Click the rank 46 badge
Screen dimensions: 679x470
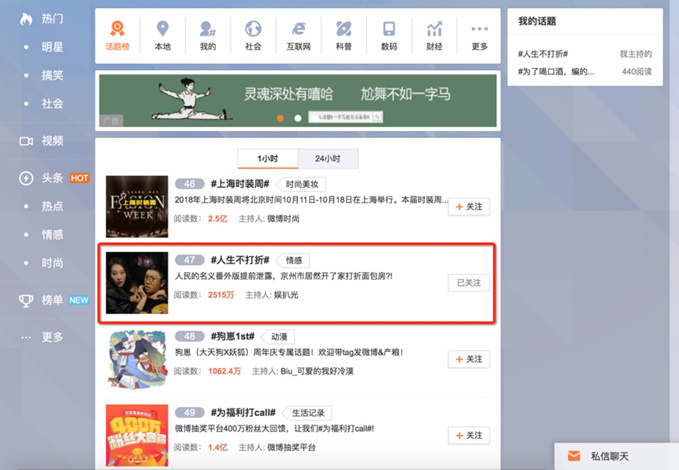click(x=190, y=184)
